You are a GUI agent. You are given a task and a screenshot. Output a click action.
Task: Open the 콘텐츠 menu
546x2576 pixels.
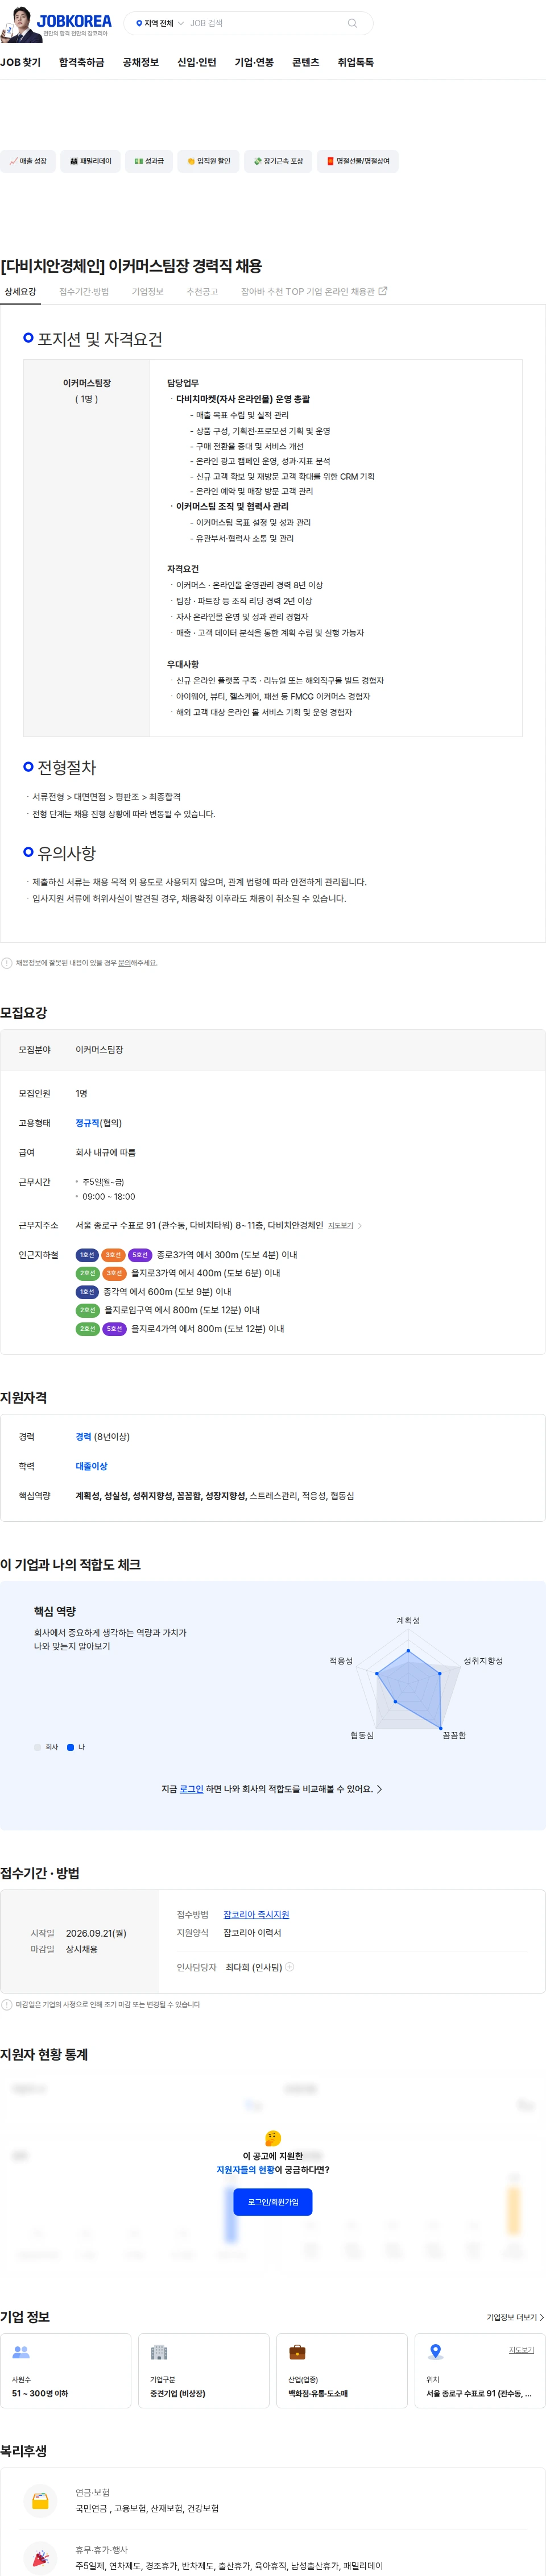point(306,62)
